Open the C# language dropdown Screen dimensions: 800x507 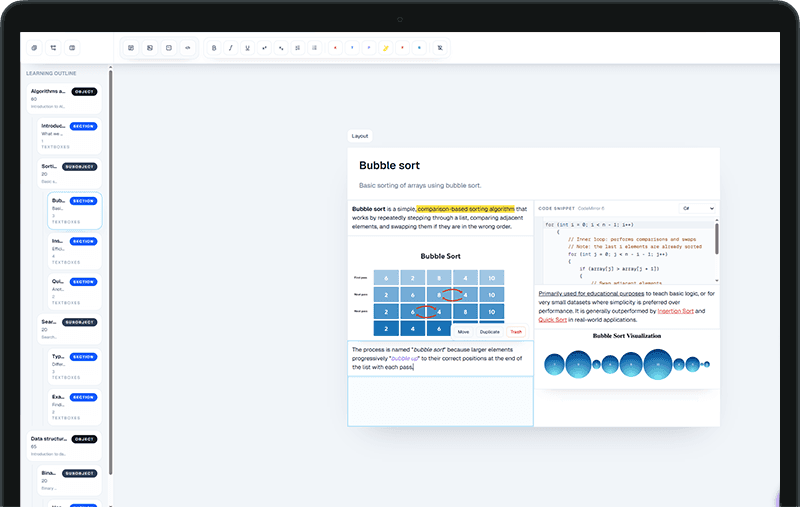pos(697,209)
